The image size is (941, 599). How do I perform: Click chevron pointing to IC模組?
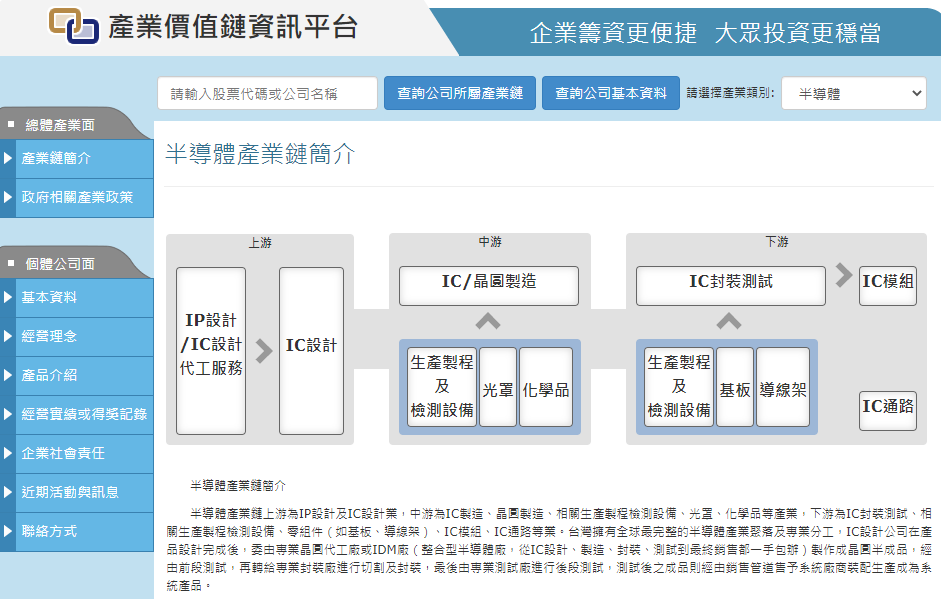pos(843,275)
